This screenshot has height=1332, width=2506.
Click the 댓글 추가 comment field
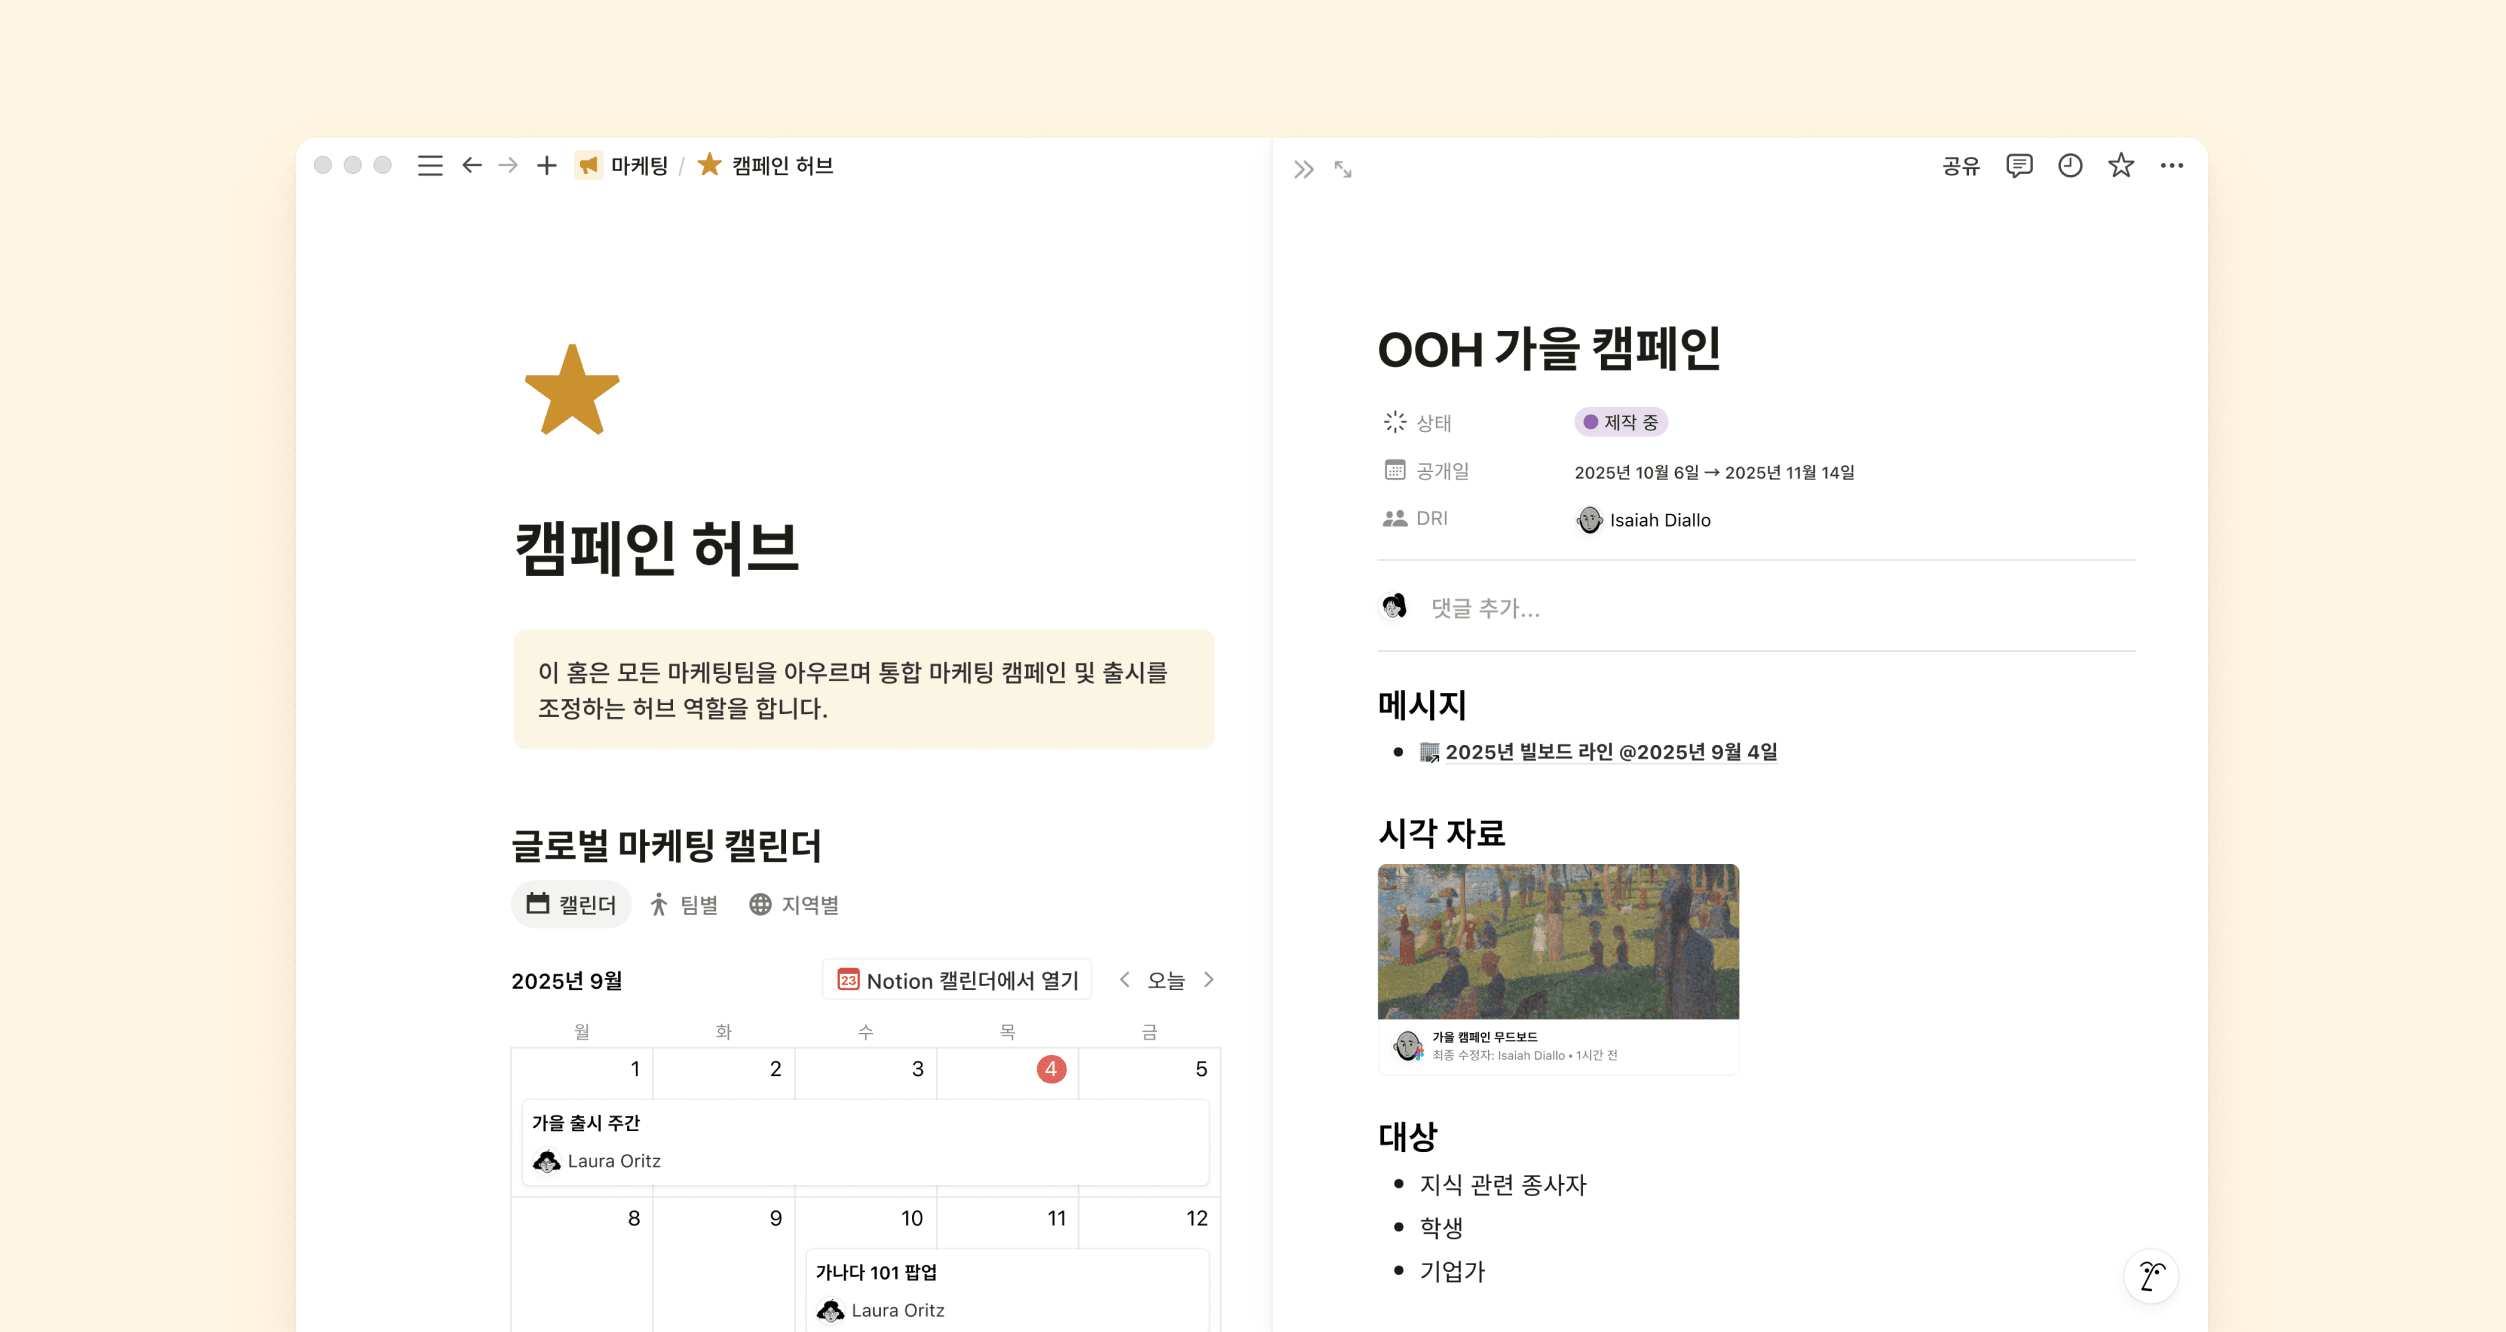click(1485, 608)
